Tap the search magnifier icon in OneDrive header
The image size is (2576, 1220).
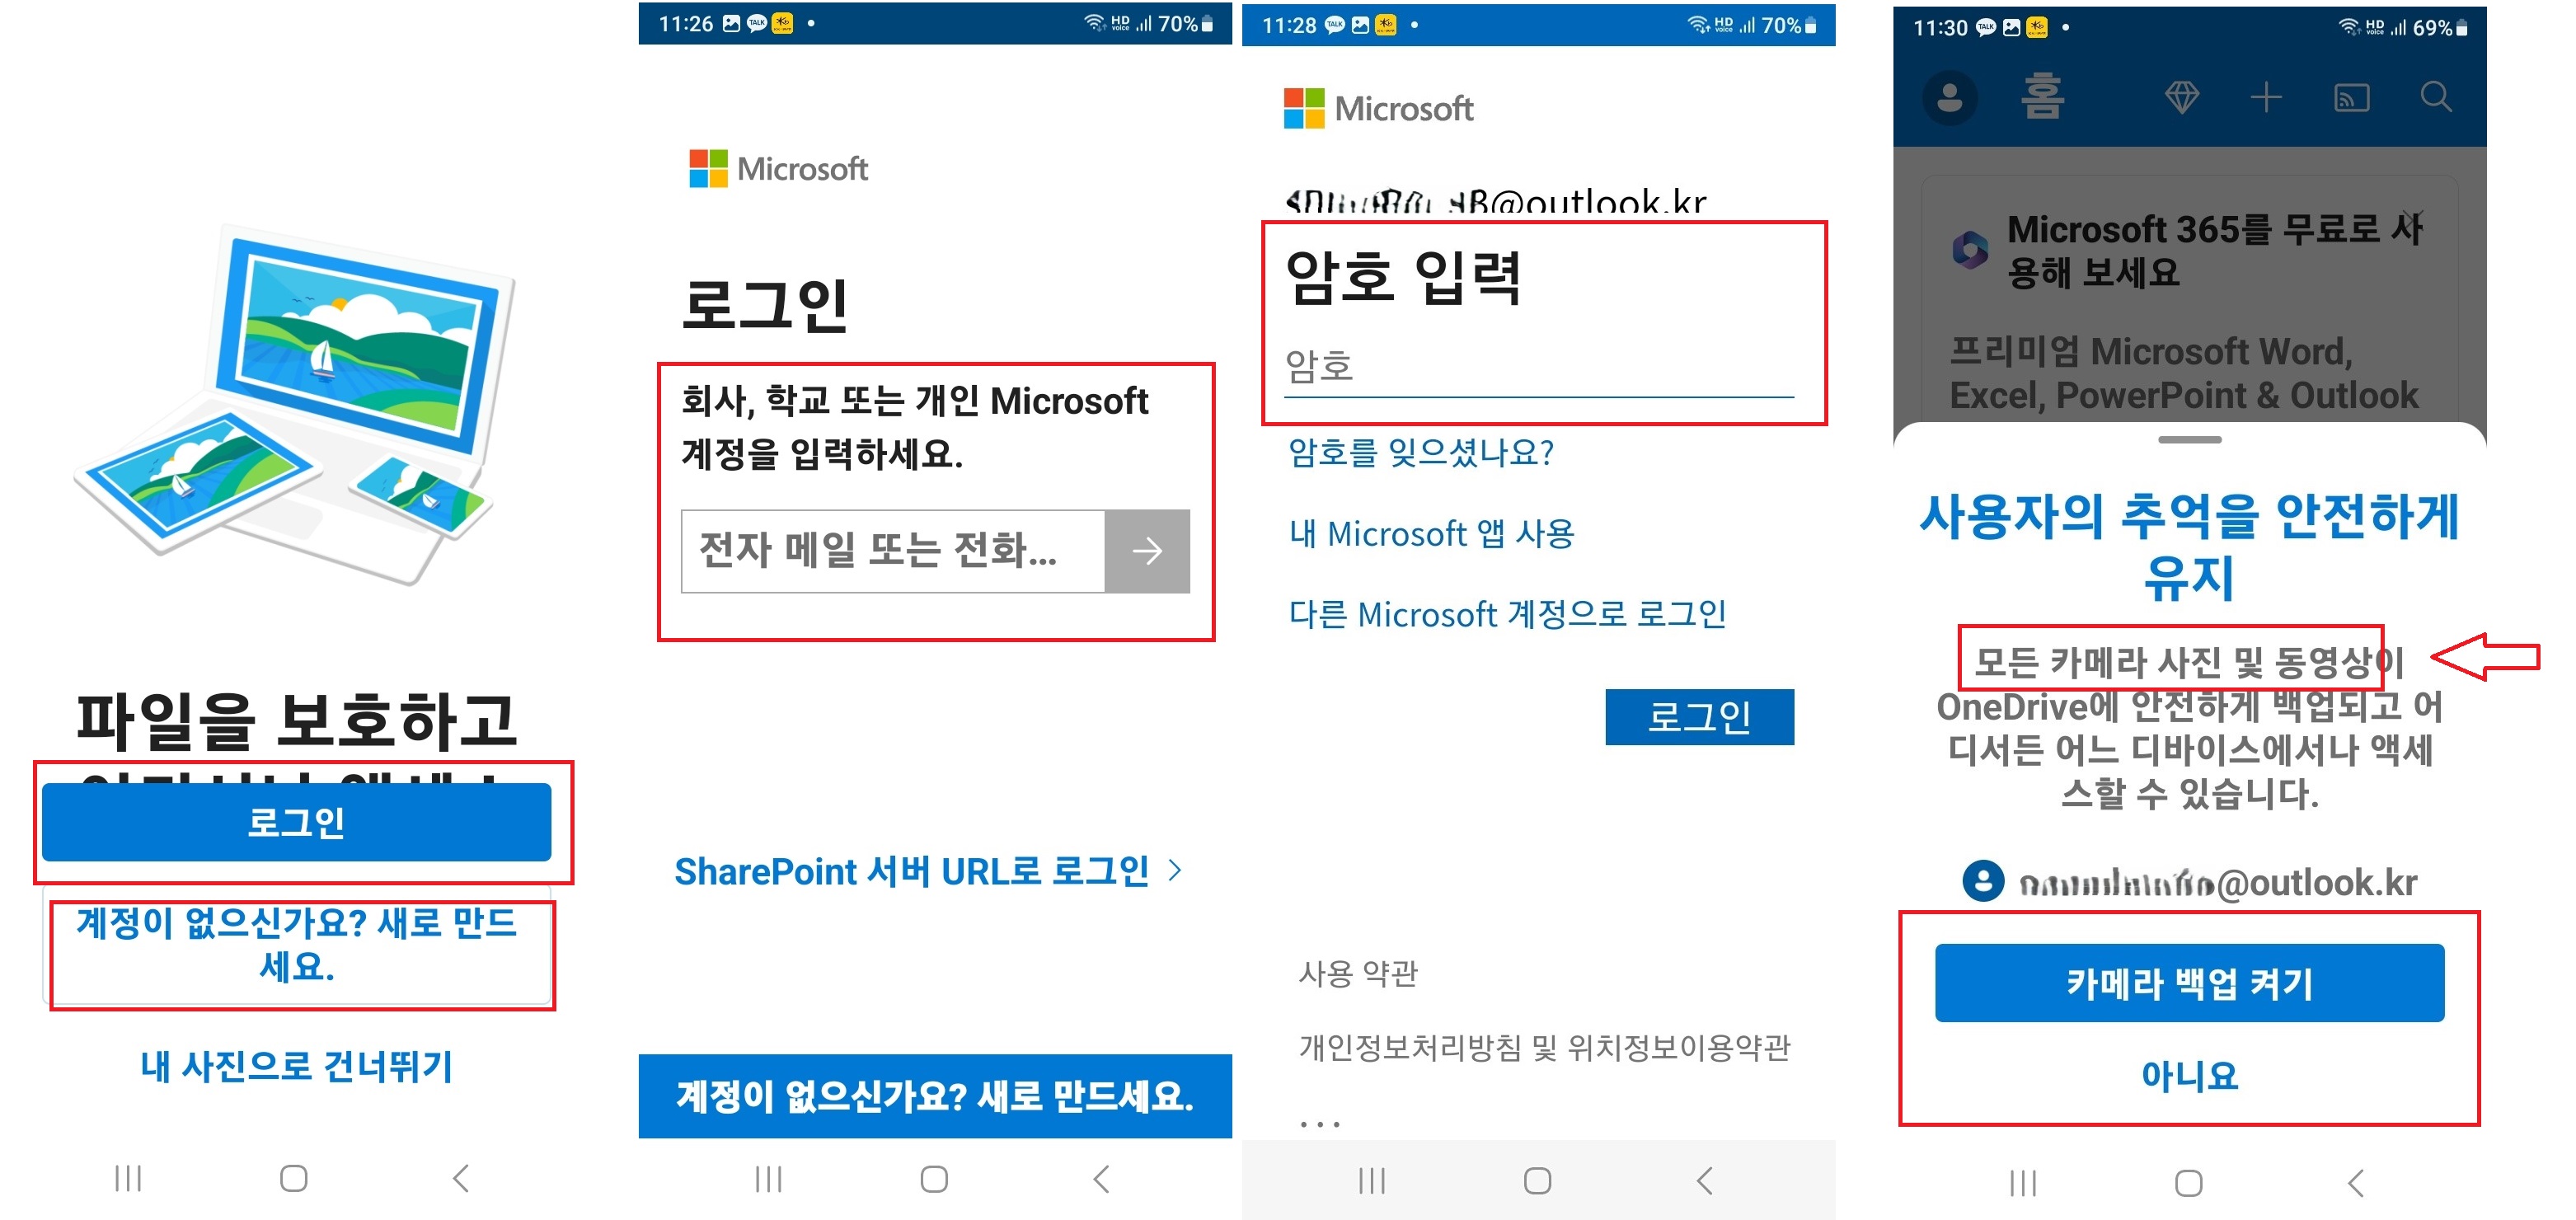click(x=2435, y=97)
